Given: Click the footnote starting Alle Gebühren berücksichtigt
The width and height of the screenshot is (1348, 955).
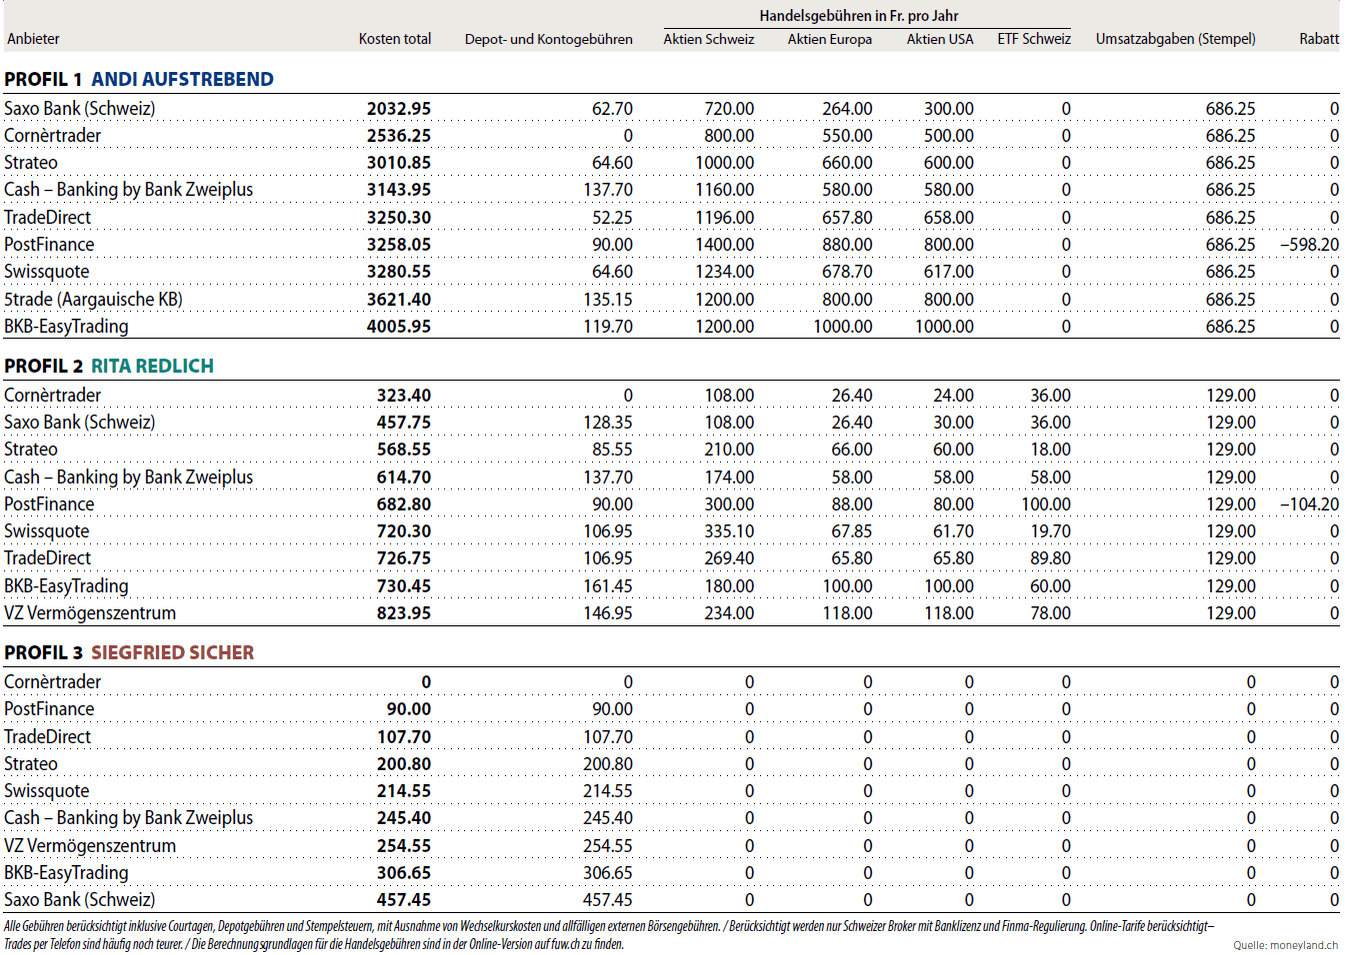Looking at the screenshot, I should point(609,935).
